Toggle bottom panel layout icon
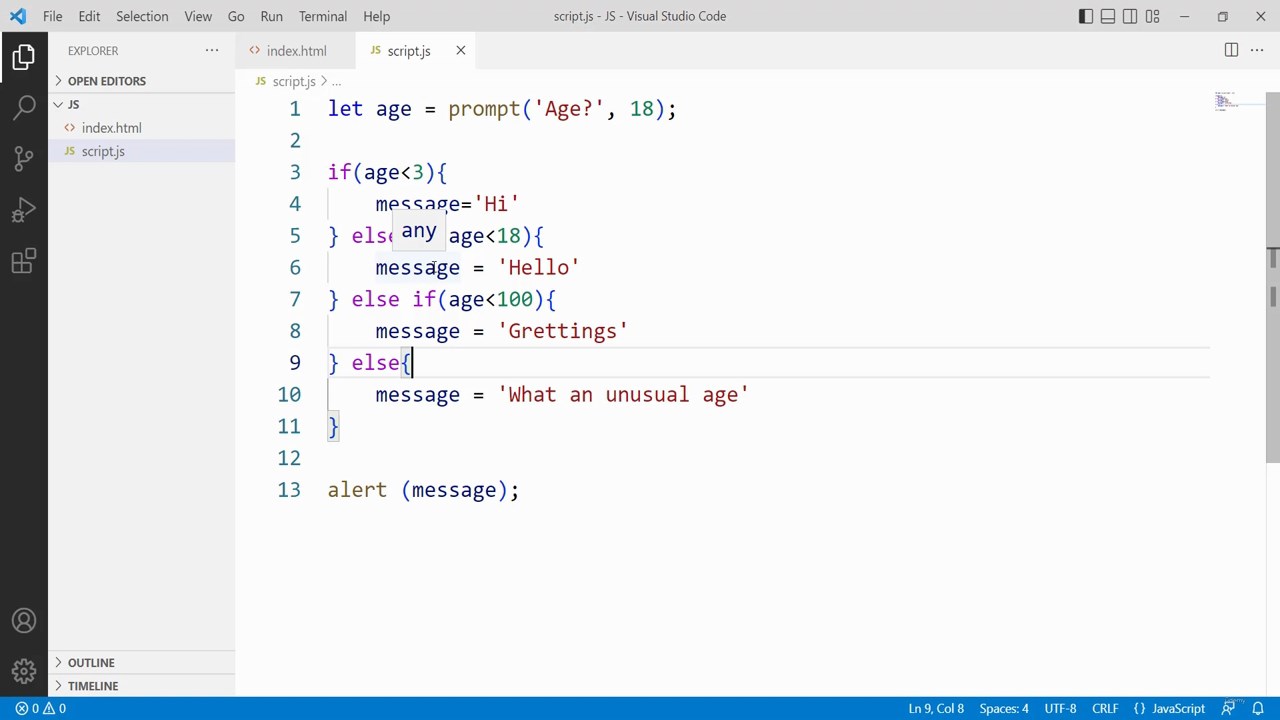1280x720 pixels. tap(1108, 16)
